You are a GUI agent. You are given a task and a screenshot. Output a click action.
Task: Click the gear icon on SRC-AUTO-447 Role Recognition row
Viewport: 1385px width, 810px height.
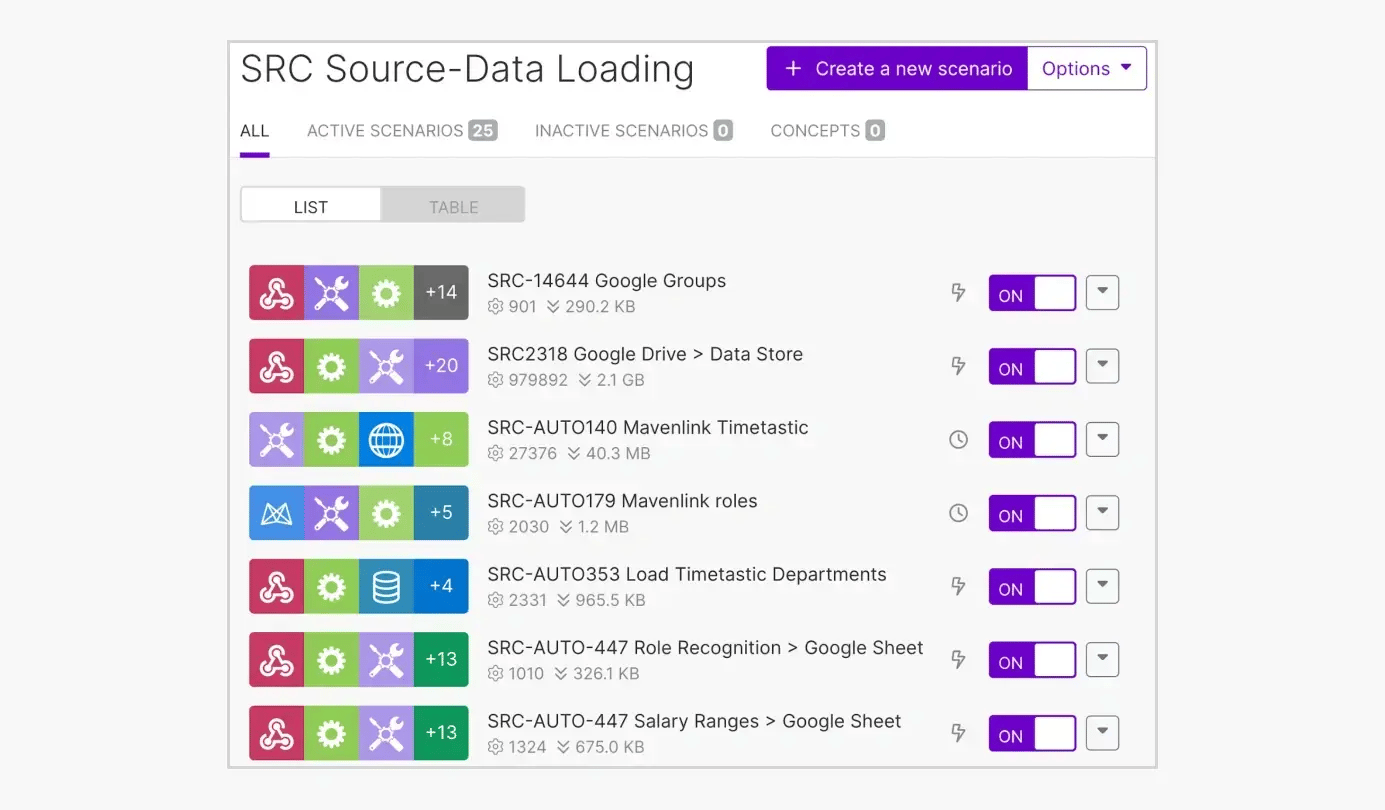tap(331, 659)
